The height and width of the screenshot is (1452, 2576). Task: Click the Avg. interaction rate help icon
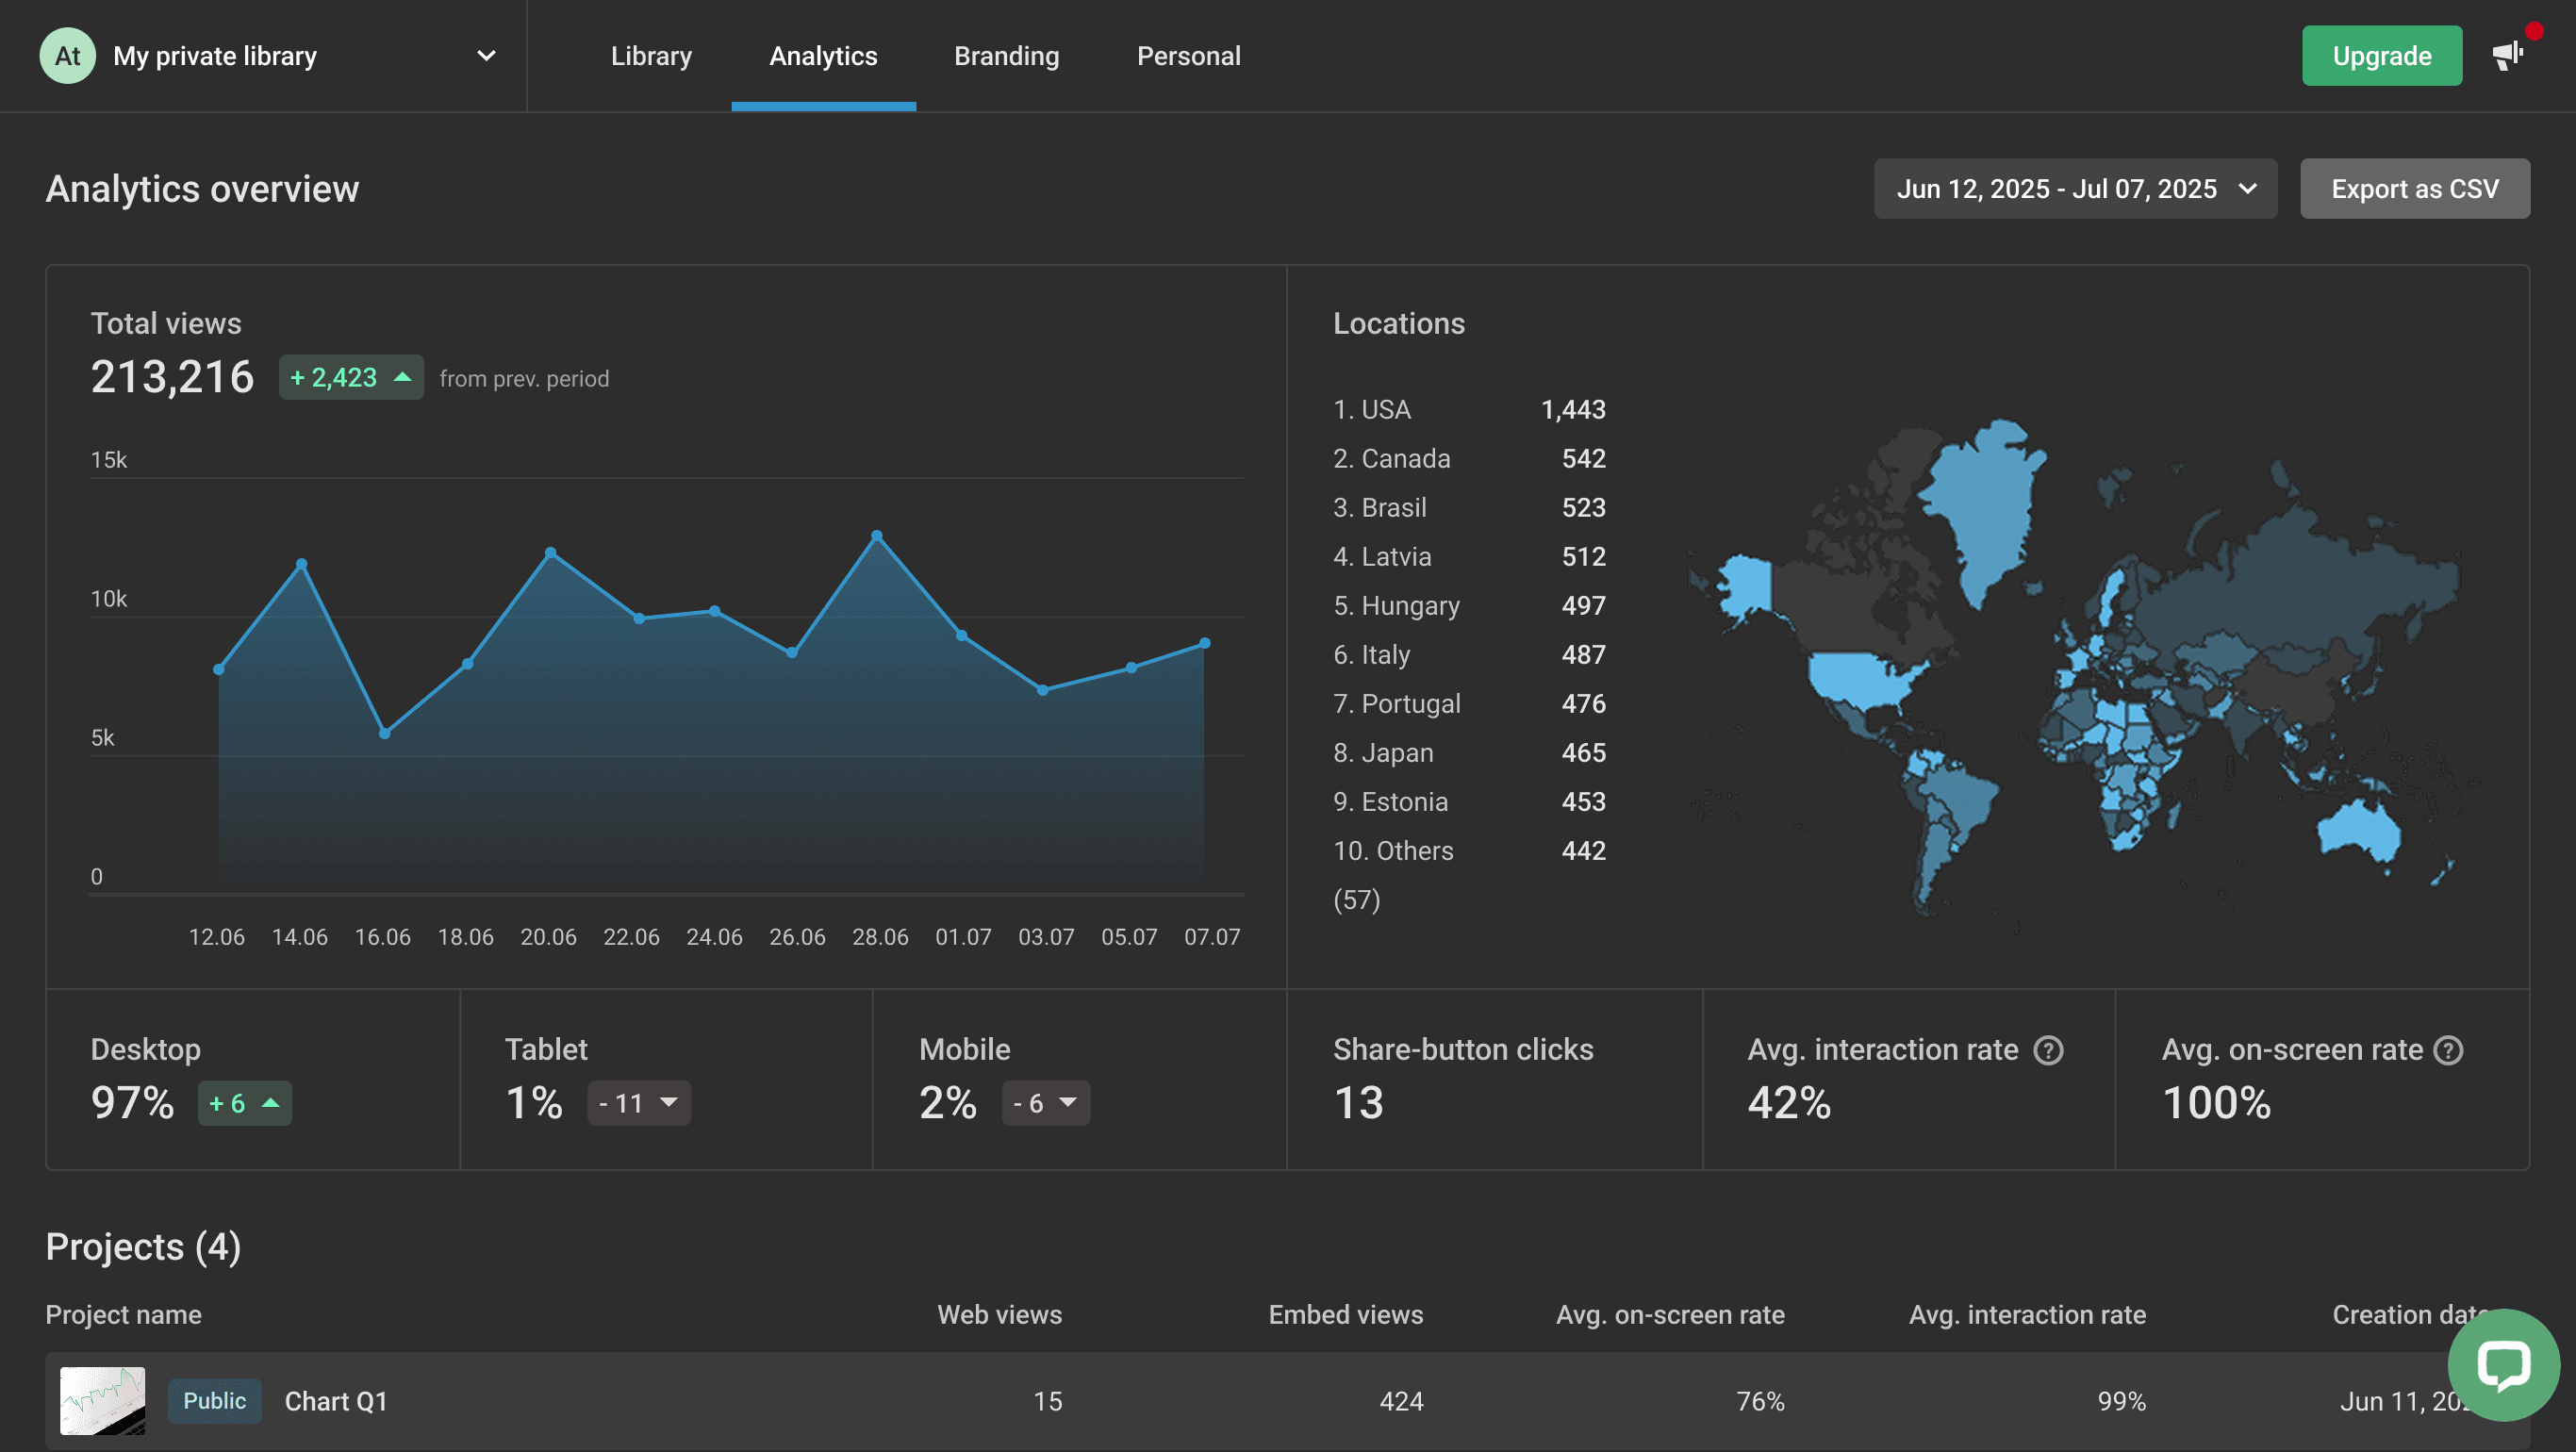[x=2048, y=1050]
